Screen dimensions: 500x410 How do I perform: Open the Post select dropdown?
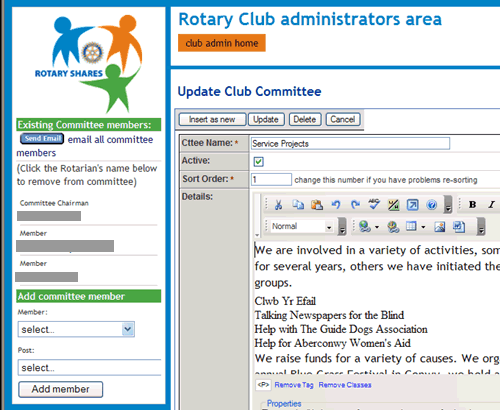89,368
